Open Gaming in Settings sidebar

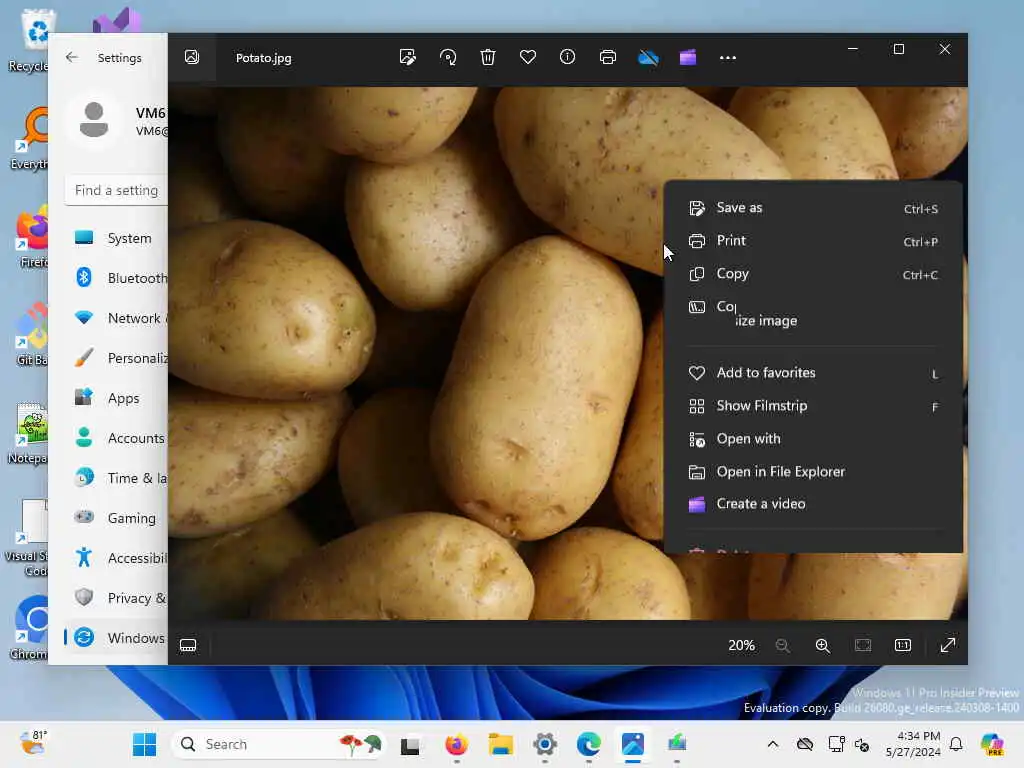click(118, 518)
